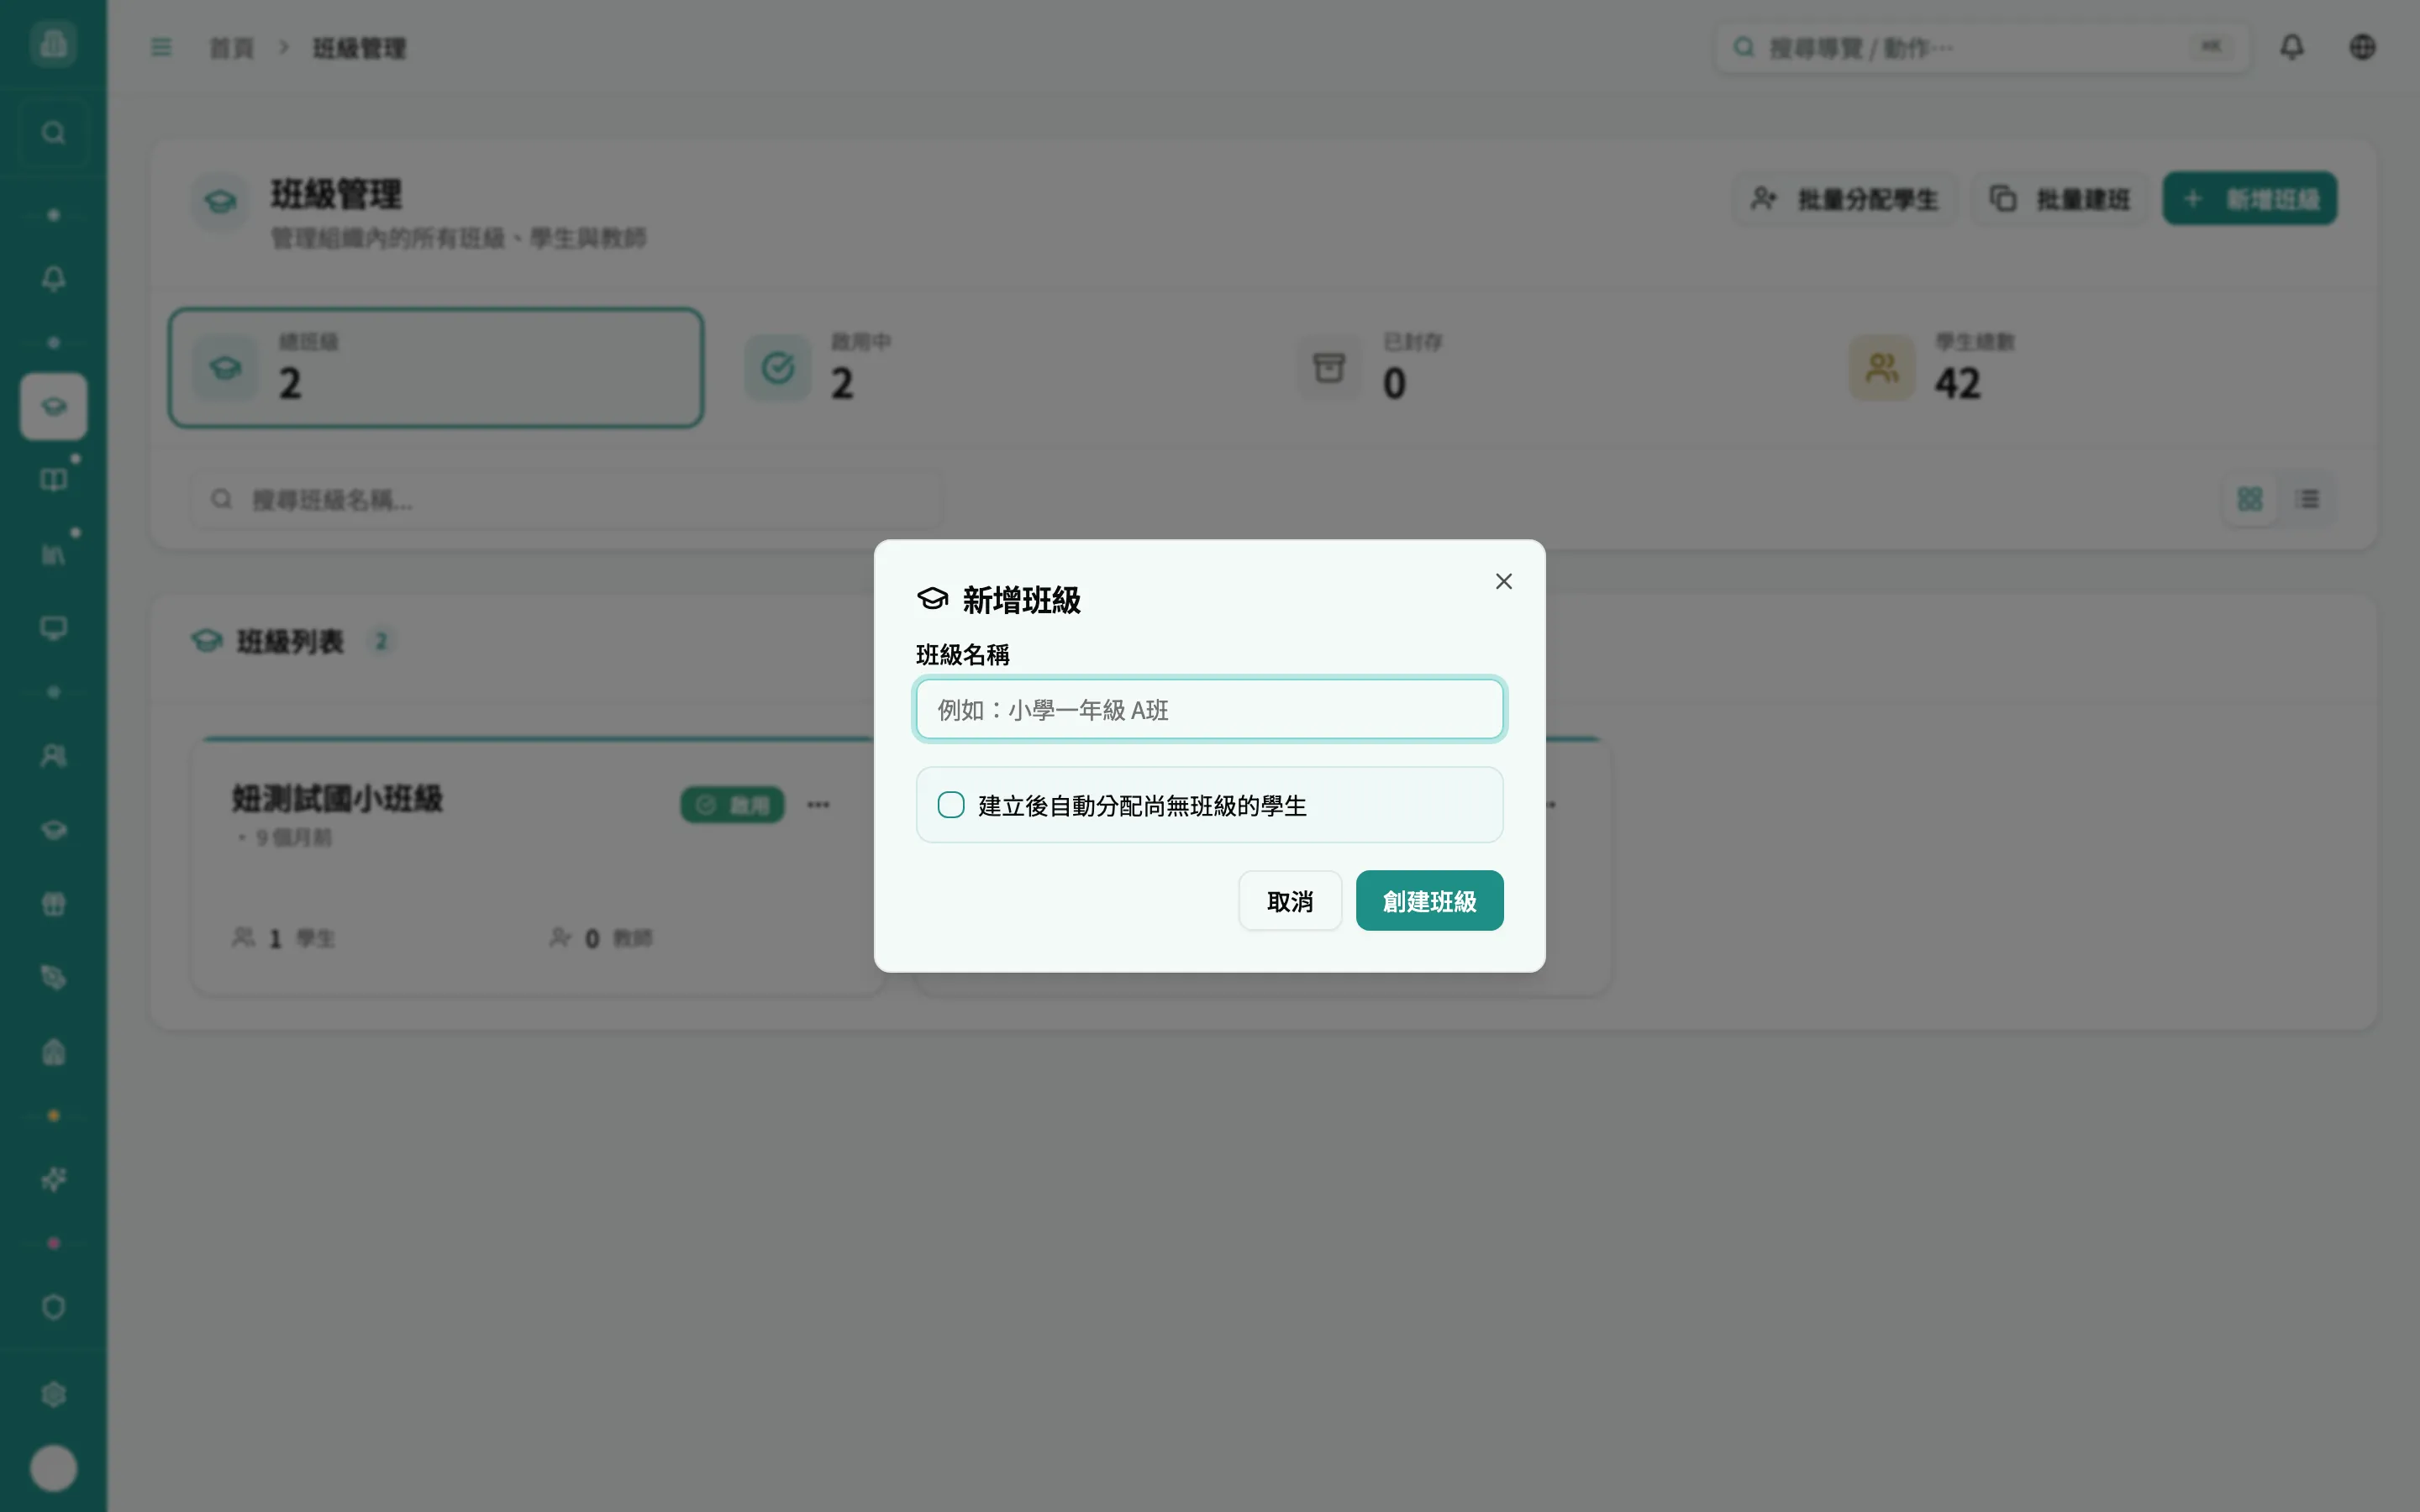Click the app logo in the sidebar
This screenshot has height=1512, width=2420.
point(53,43)
